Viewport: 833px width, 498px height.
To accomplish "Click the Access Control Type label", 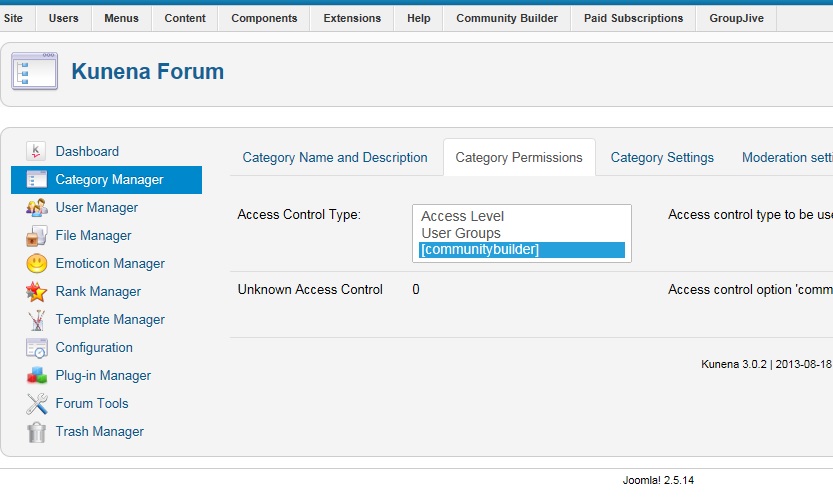I will (x=299, y=215).
